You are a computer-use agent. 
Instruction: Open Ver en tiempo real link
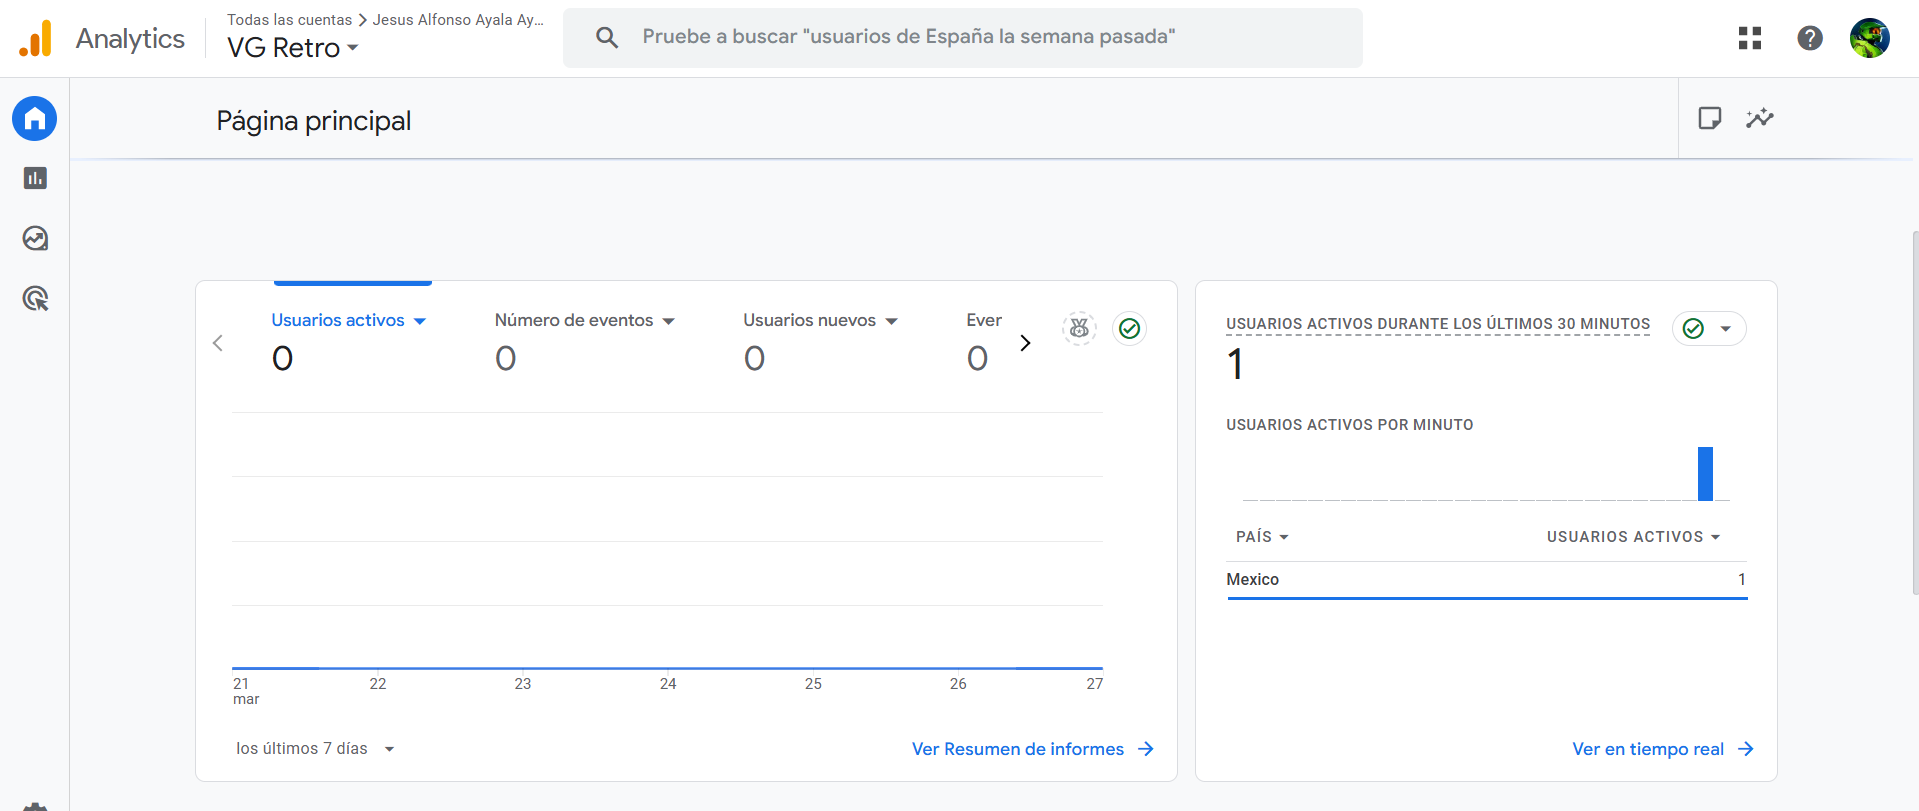click(x=1648, y=749)
